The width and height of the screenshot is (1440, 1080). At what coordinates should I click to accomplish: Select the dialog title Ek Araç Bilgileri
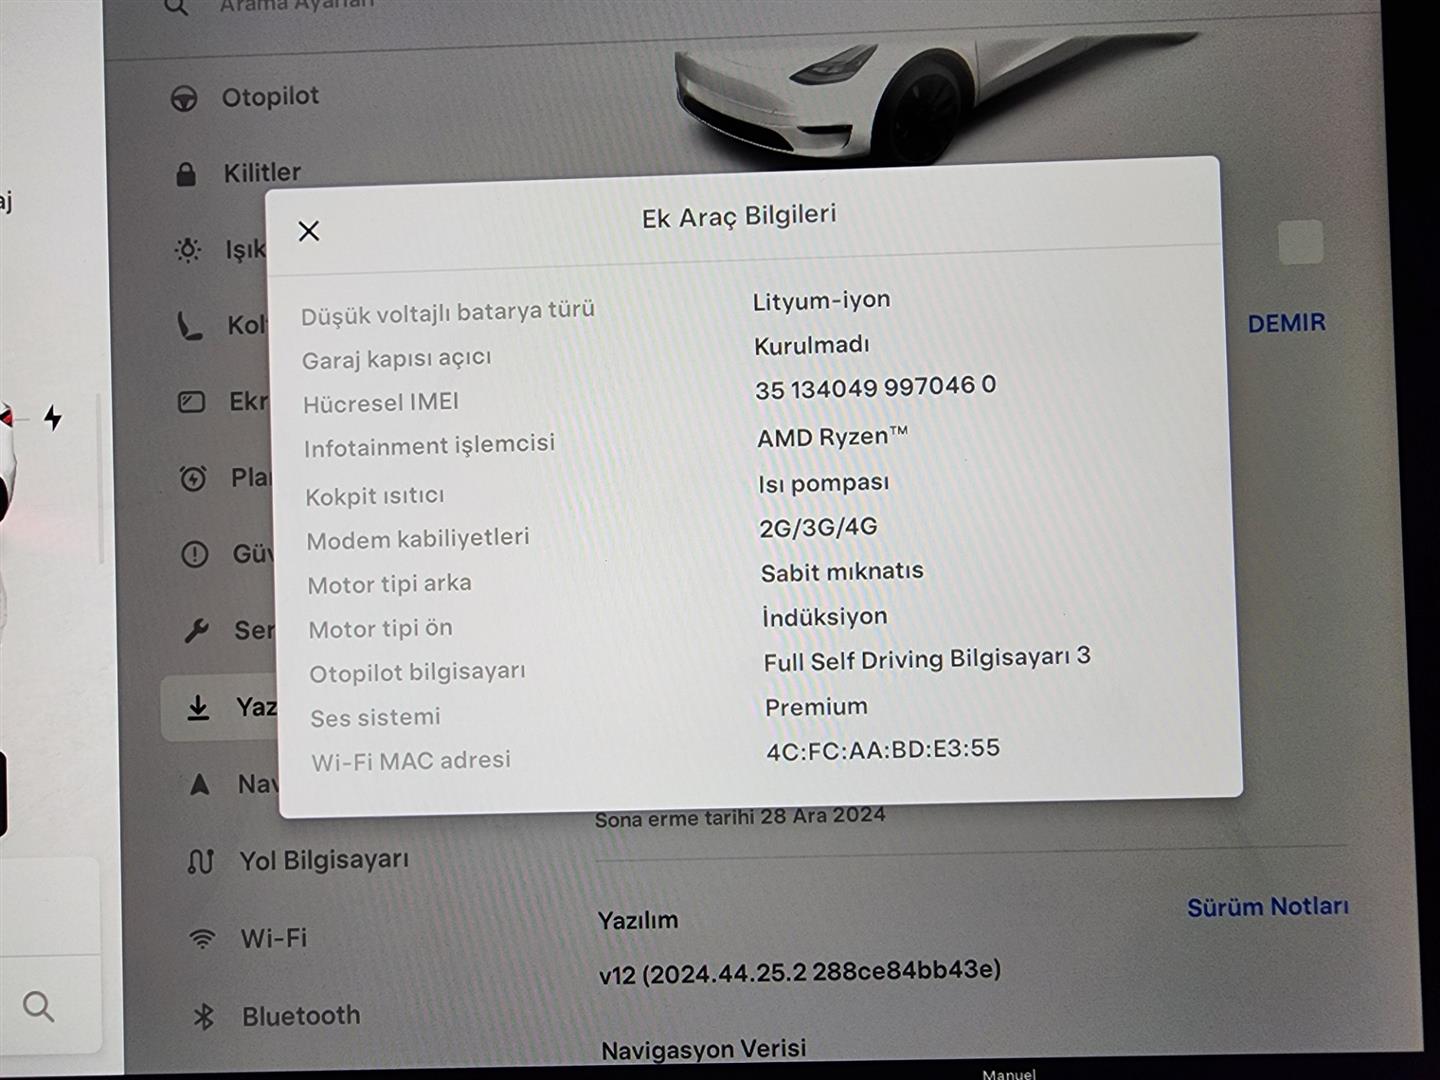tap(739, 216)
